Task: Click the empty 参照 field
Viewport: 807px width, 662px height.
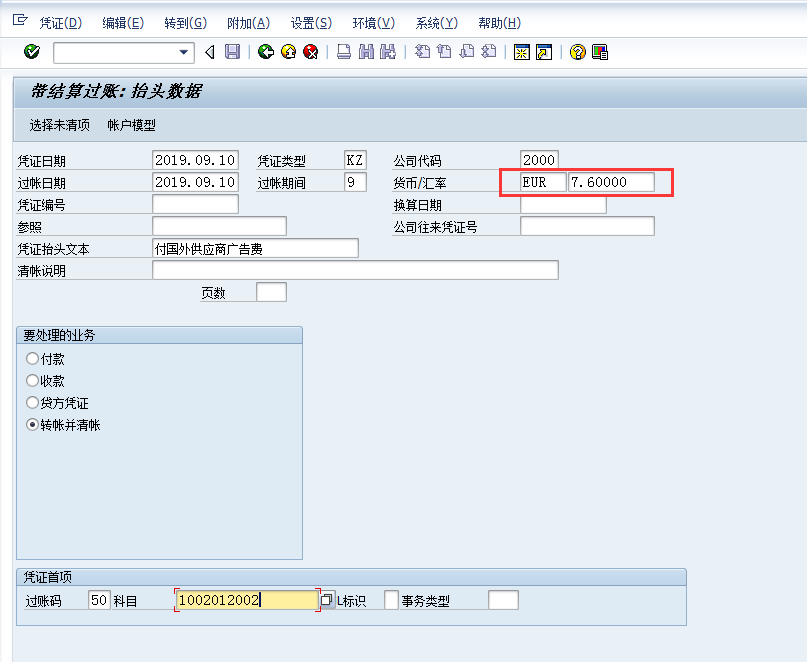Action: point(219,226)
